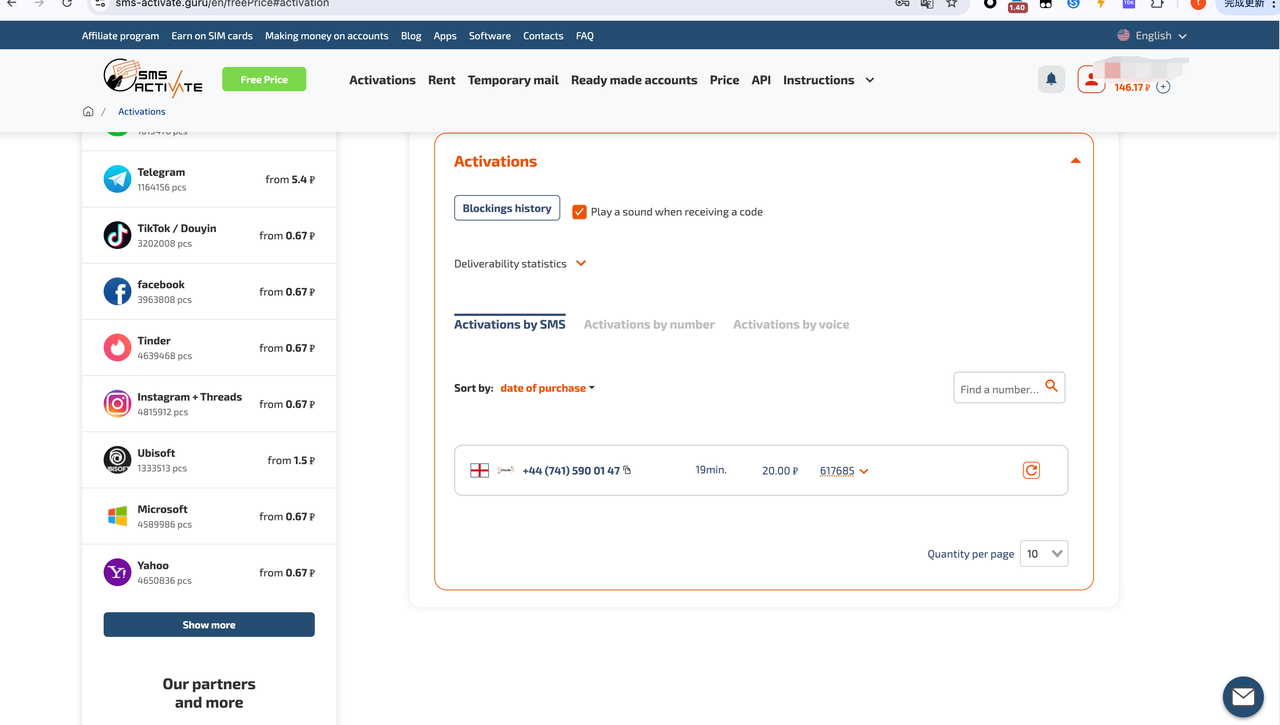
Task: Switch to Activations by SMS tab
Action: tap(510, 324)
